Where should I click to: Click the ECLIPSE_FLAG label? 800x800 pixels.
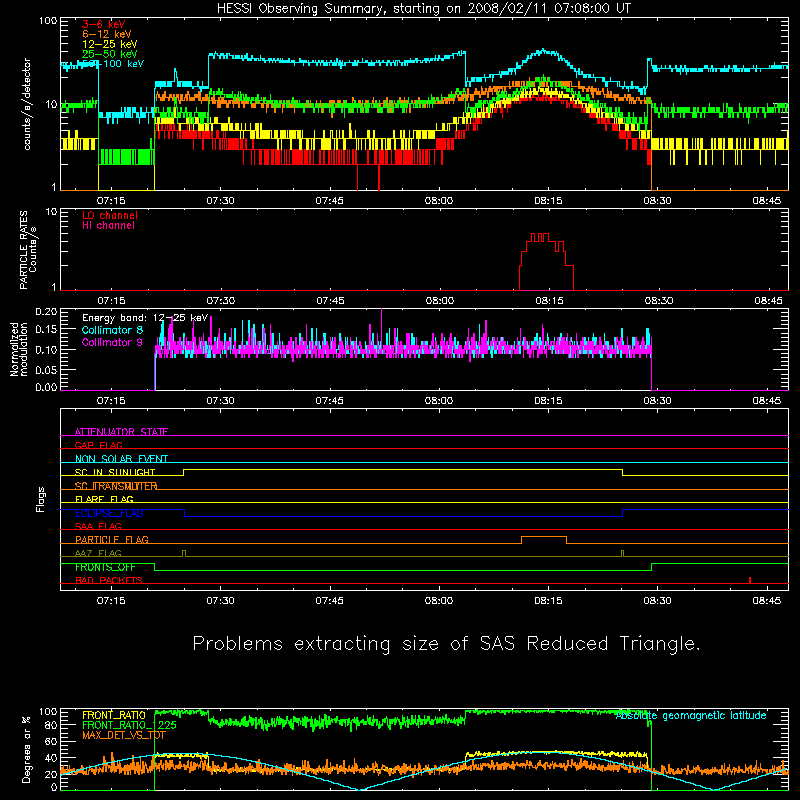click(x=109, y=513)
